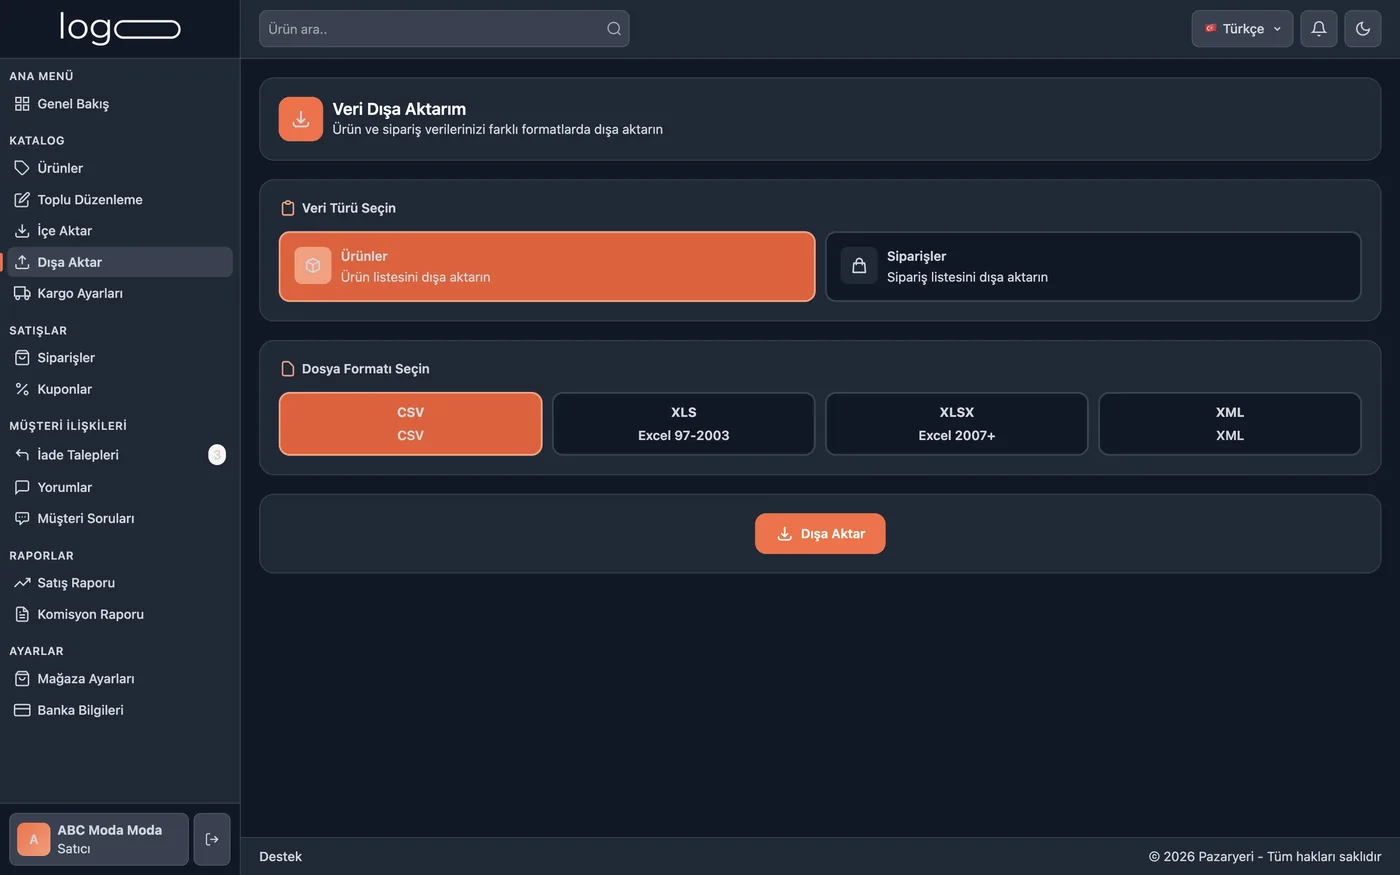Open the Genel Bakış dashboard icon
The image size is (1400, 875).
coord(22,104)
